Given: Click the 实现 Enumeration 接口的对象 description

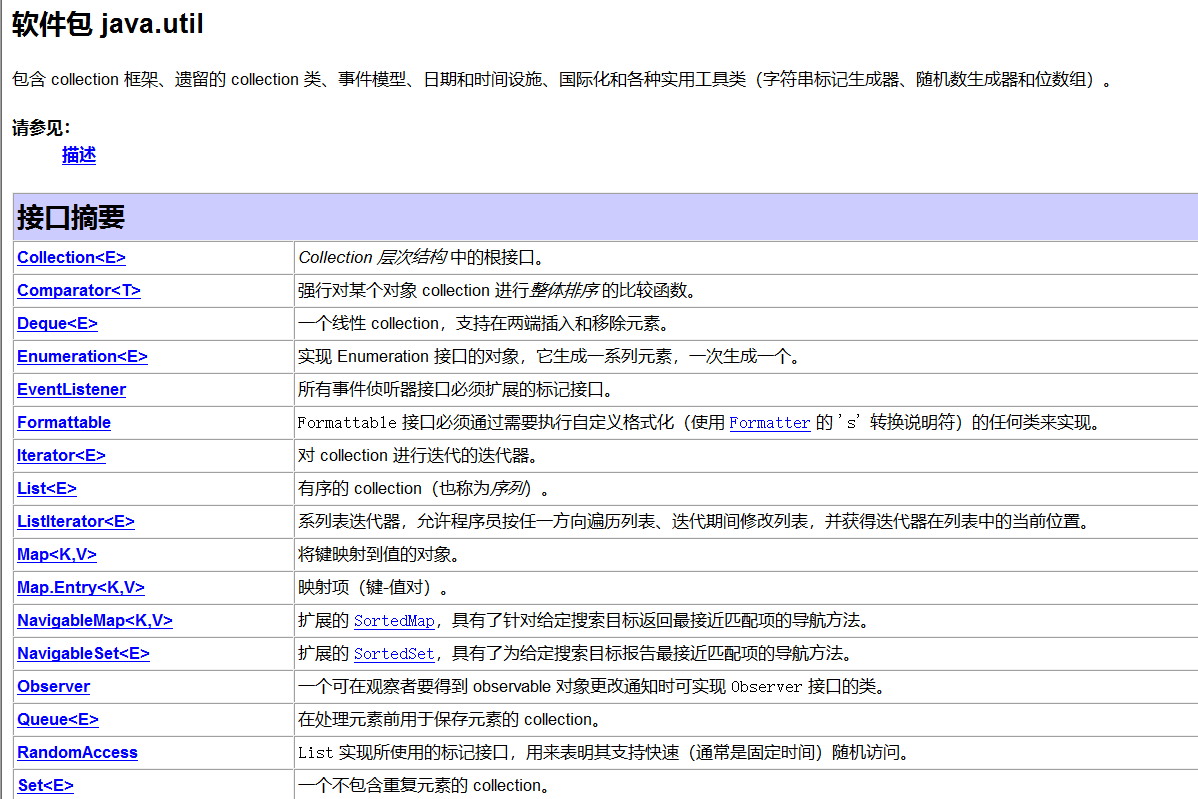Looking at the screenshot, I should (x=549, y=356).
